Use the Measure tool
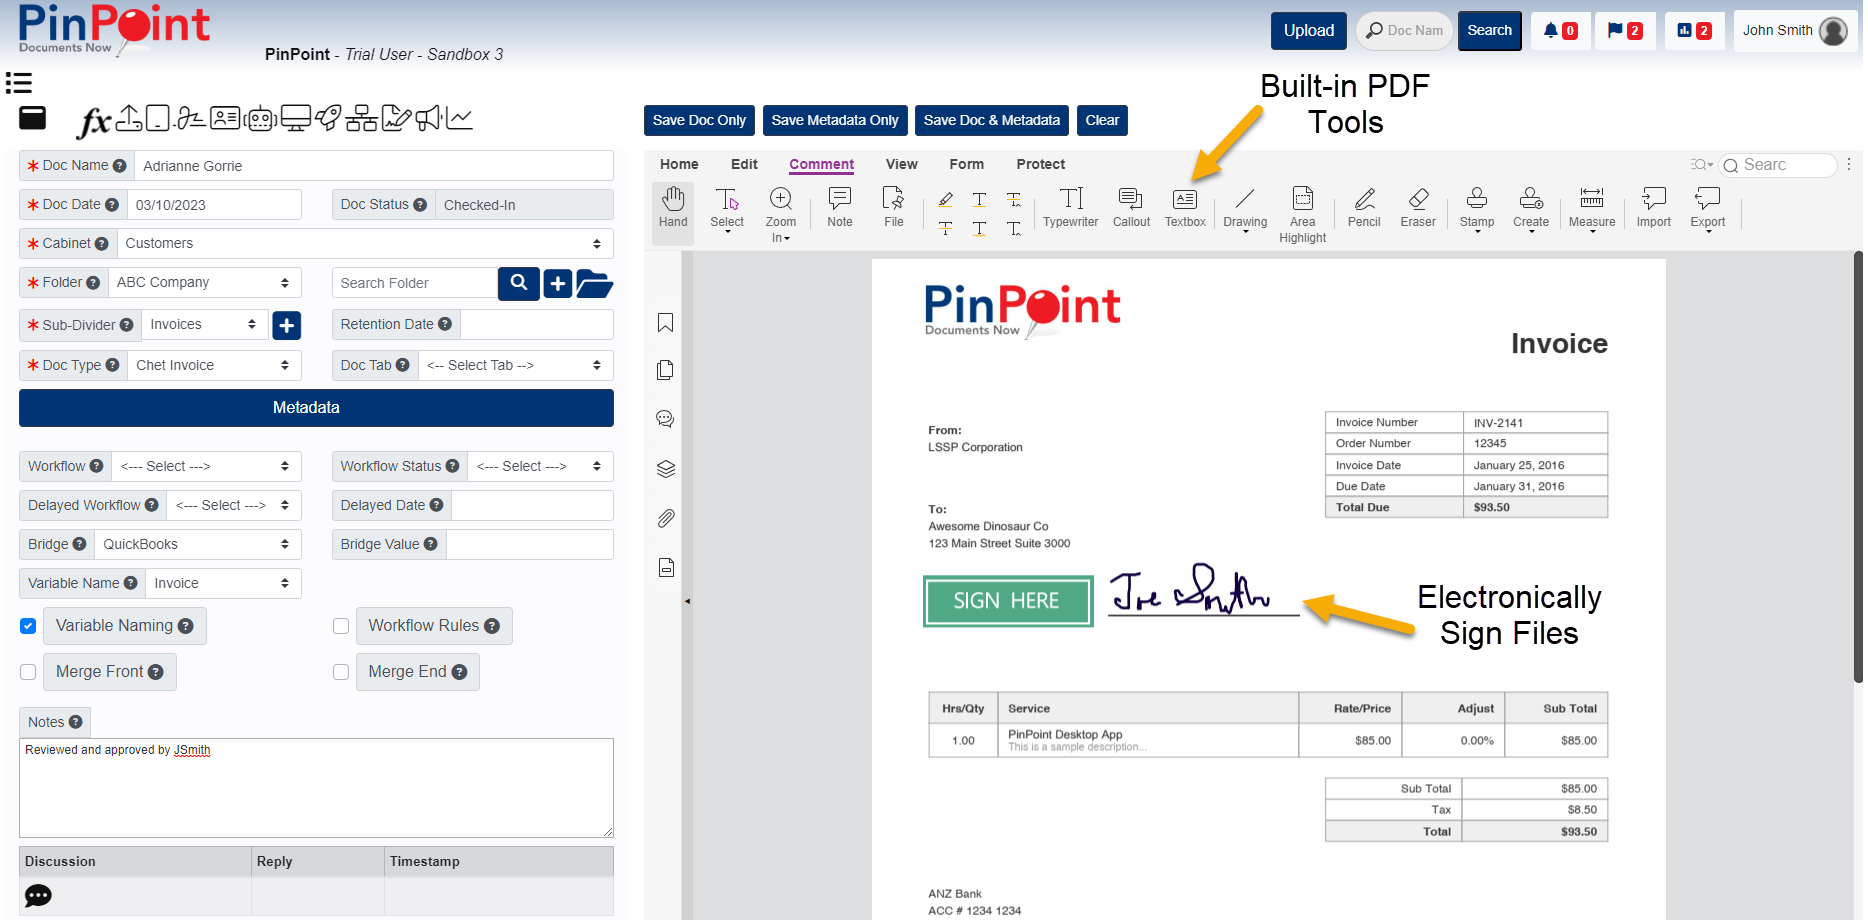The width and height of the screenshot is (1868, 920). (1592, 208)
